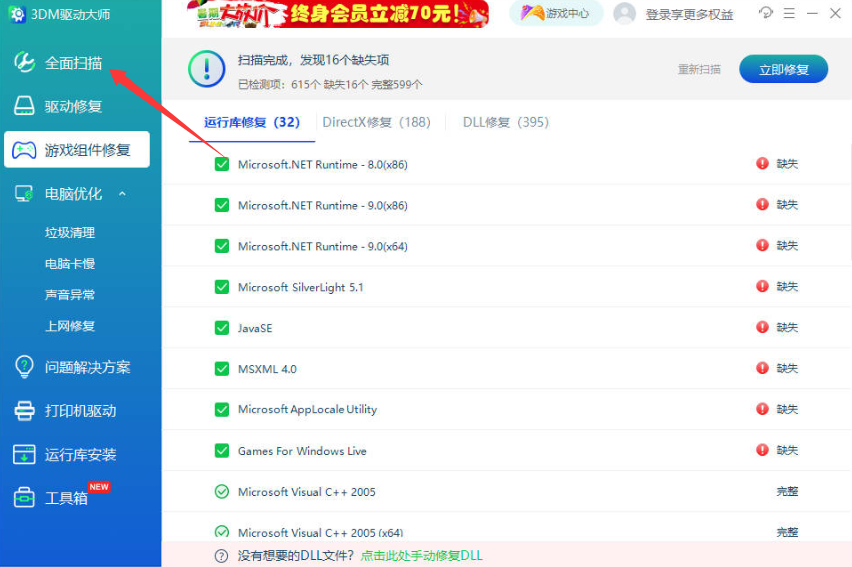Screen dimensions: 852x567
Task: Click red missing icon for JavaSE
Action: coord(762,327)
